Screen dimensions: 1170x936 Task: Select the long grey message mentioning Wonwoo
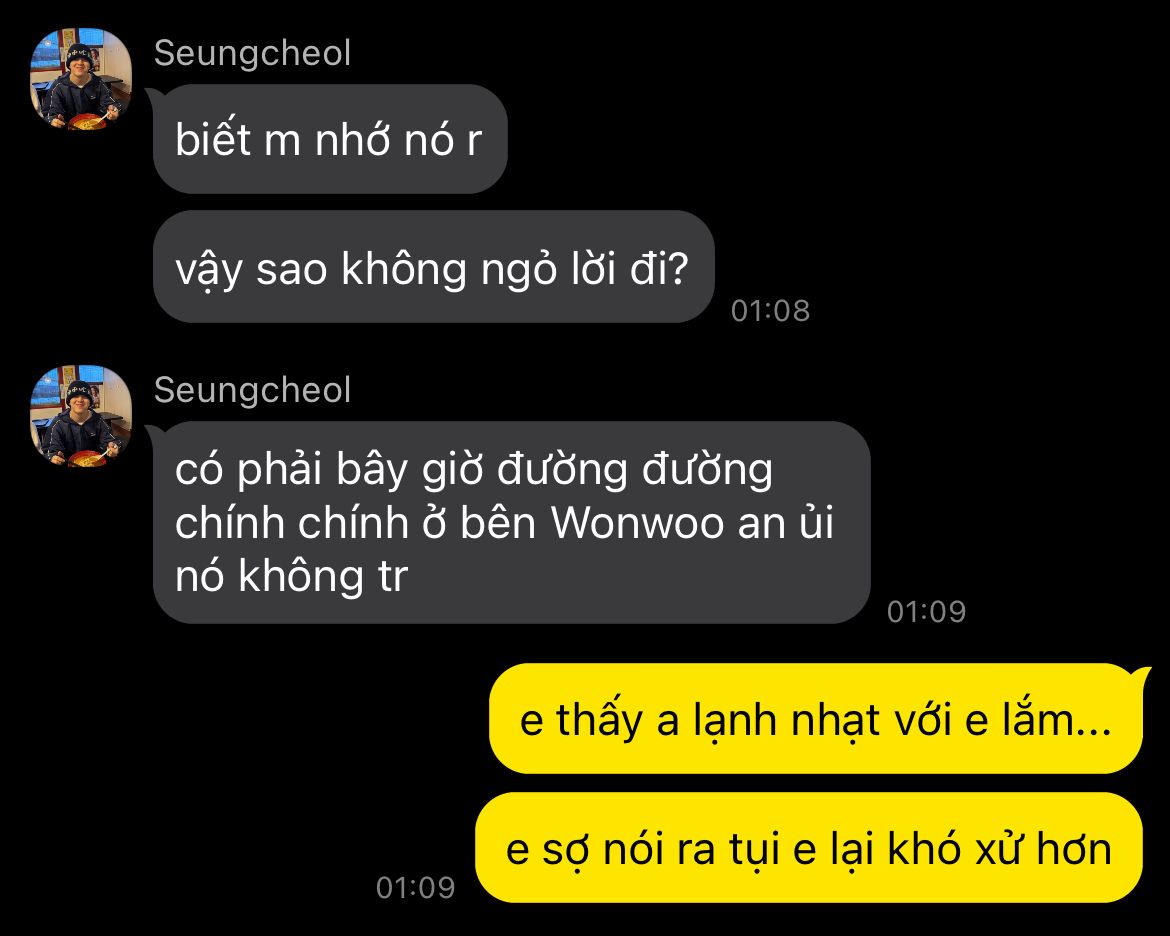coord(511,522)
